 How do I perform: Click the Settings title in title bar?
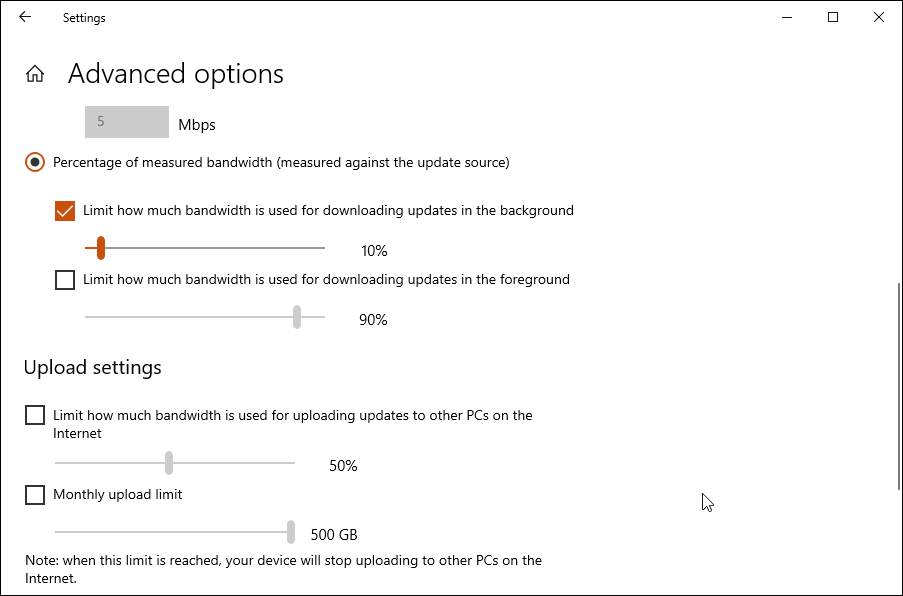coord(84,18)
